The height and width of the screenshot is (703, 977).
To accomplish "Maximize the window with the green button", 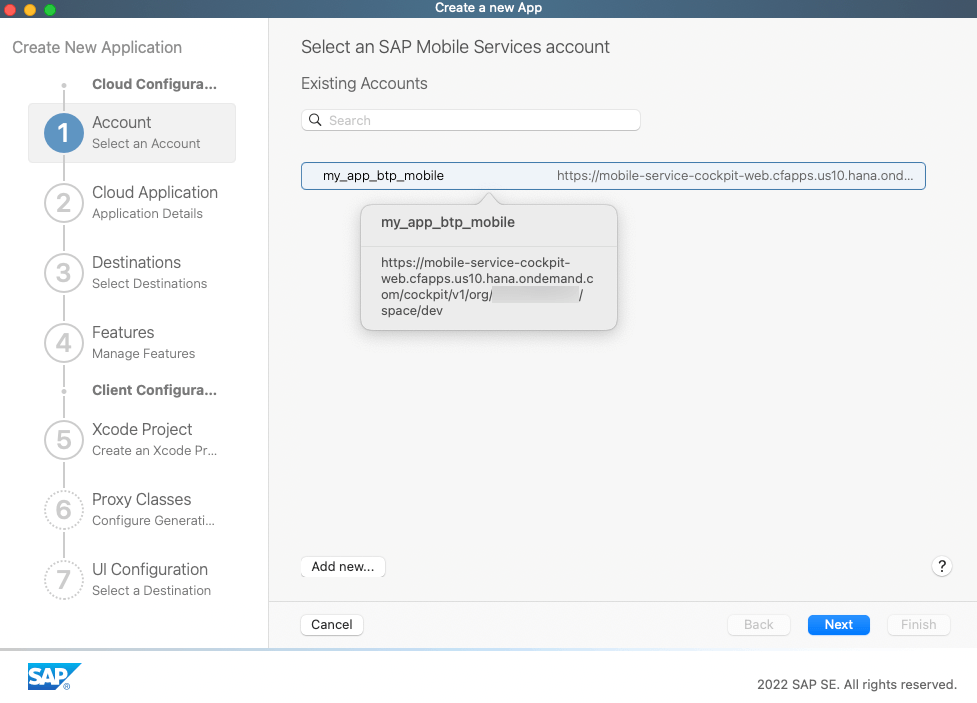I will click(x=50, y=9).
